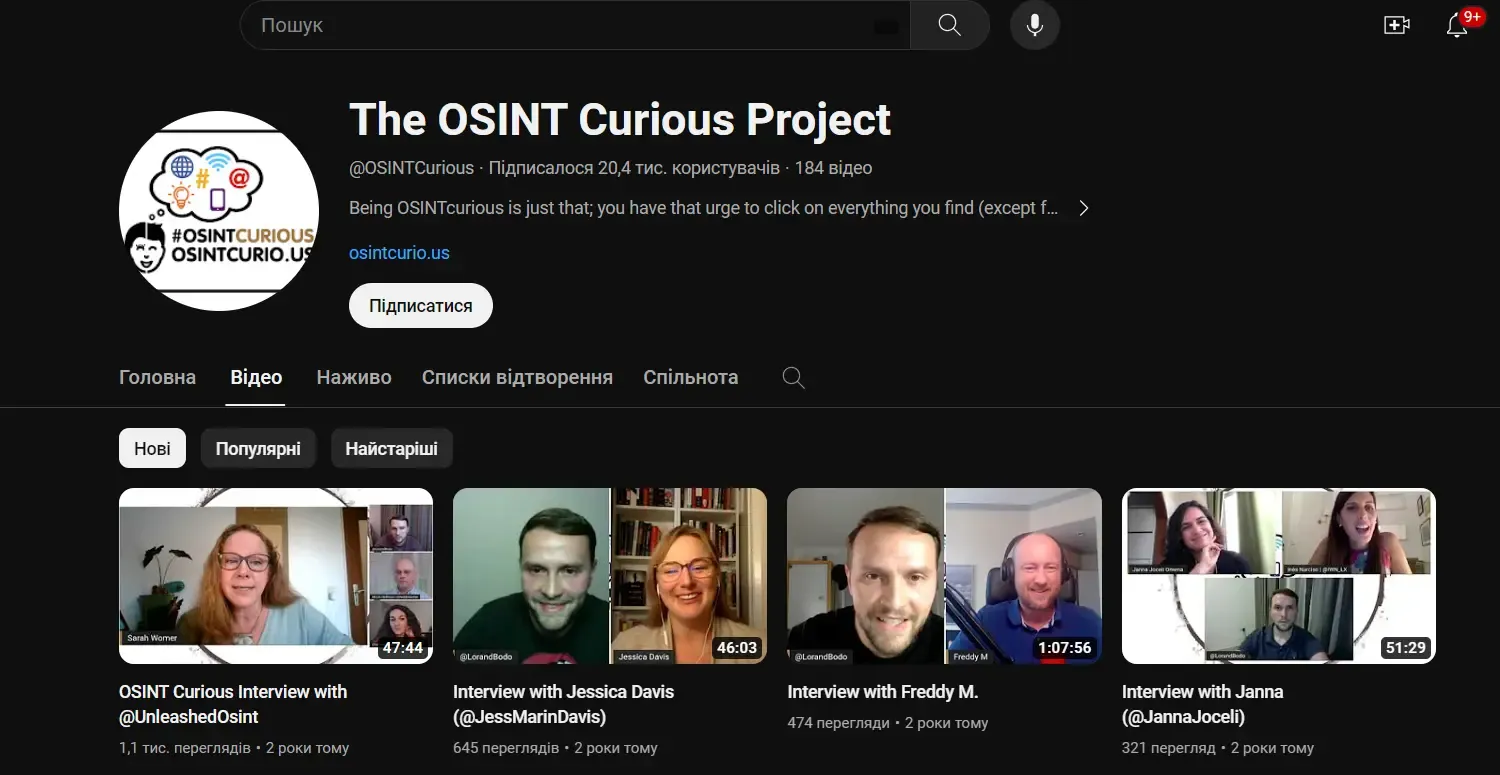The image size is (1500, 775).
Task: Sort videos by Популярні chip
Action: click(x=258, y=449)
